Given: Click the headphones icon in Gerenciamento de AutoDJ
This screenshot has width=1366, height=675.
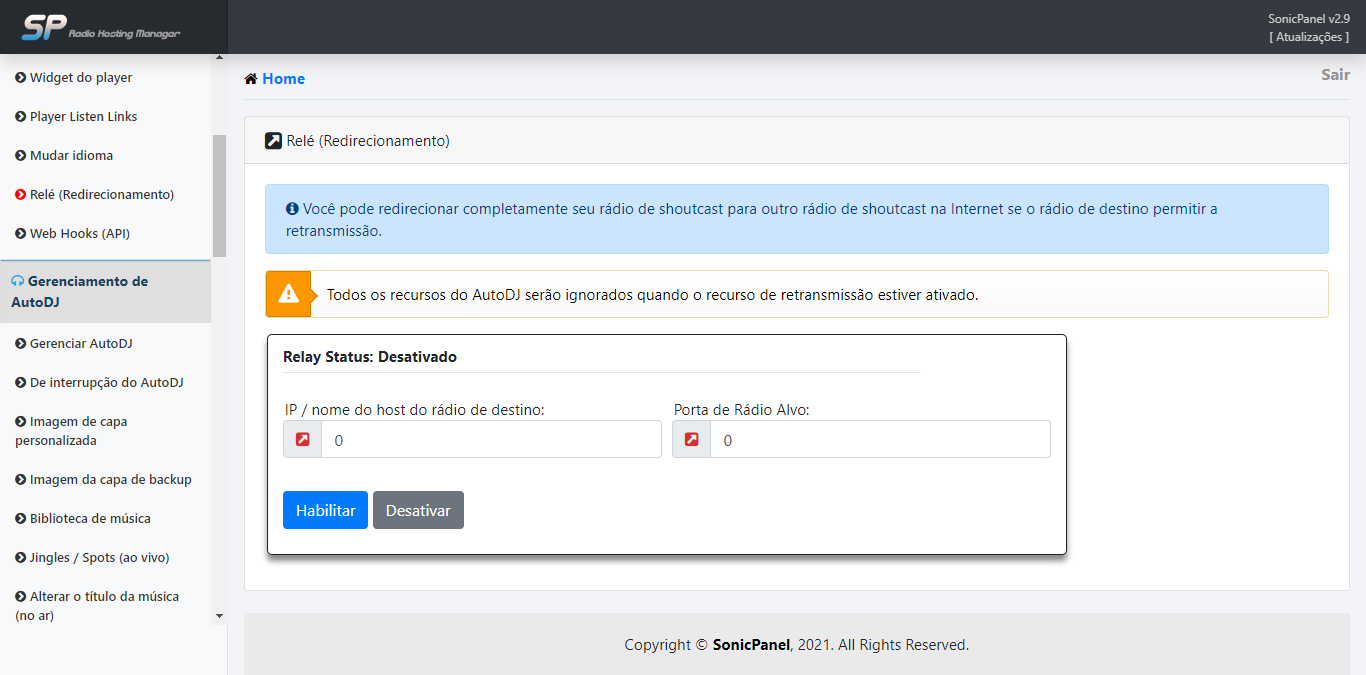Looking at the screenshot, I should [x=18, y=282].
